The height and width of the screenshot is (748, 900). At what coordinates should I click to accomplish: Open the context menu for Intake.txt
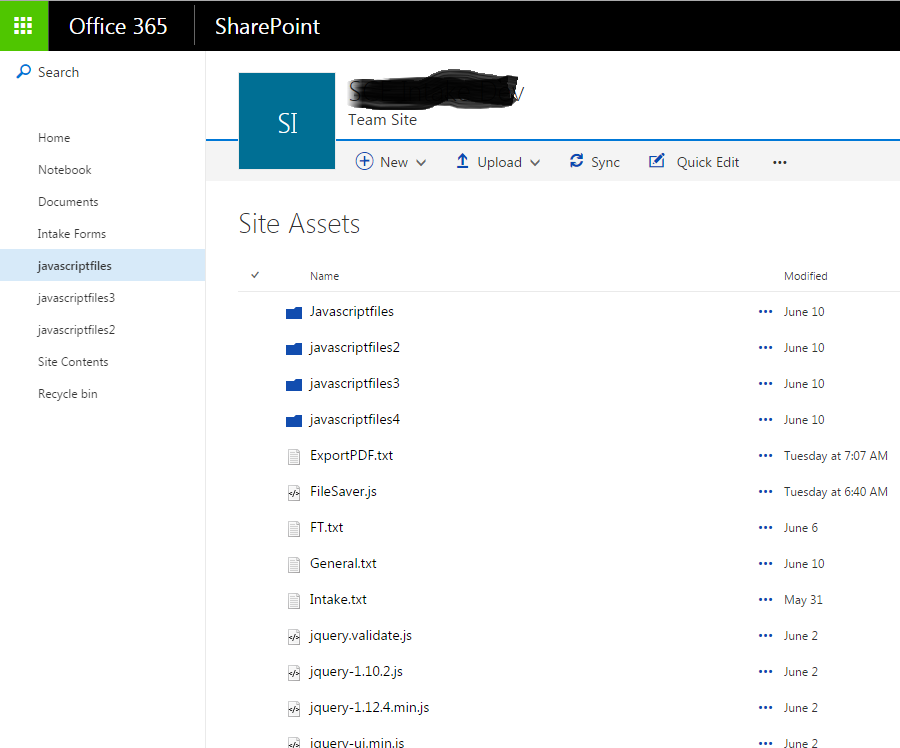tap(765, 599)
